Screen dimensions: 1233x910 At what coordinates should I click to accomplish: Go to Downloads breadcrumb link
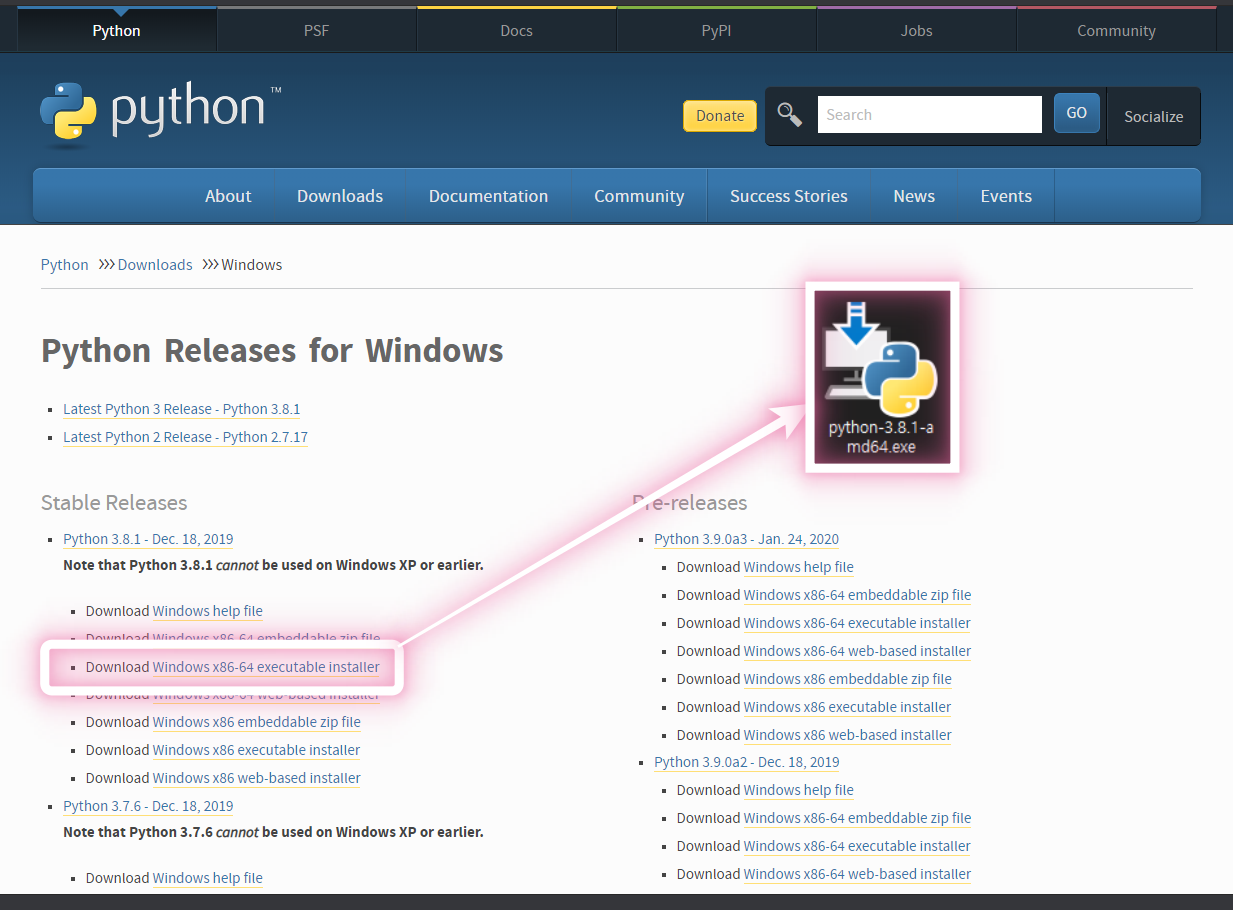pyautogui.click(x=155, y=265)
